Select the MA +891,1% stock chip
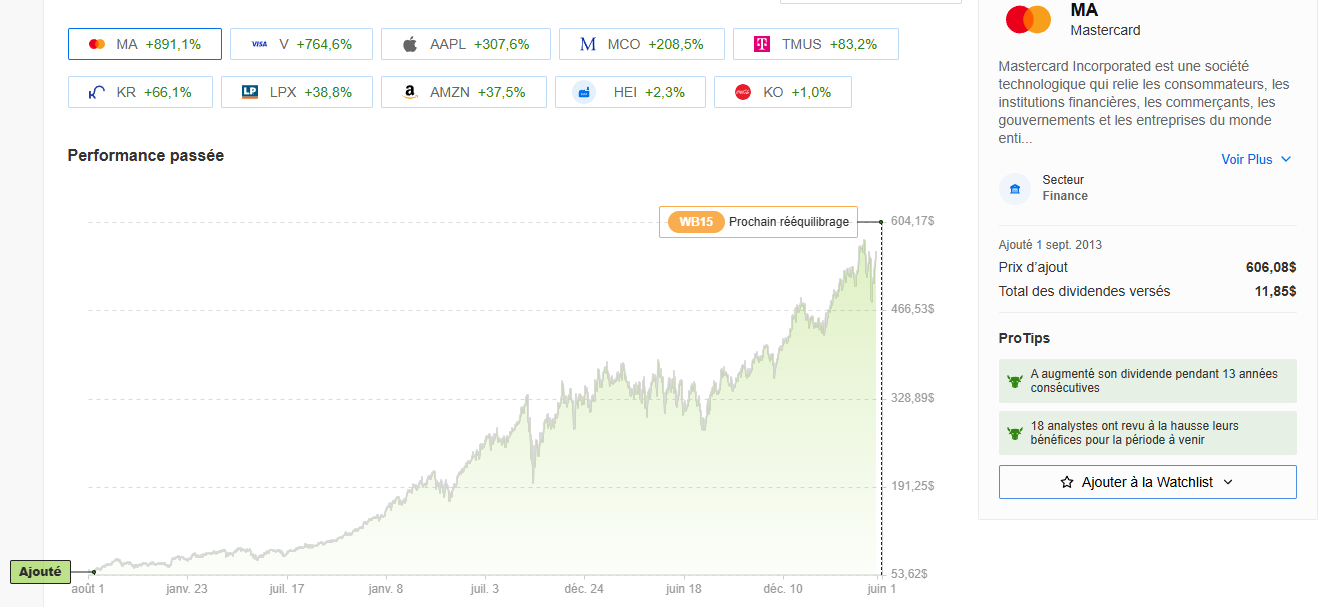 click(145, 44)
